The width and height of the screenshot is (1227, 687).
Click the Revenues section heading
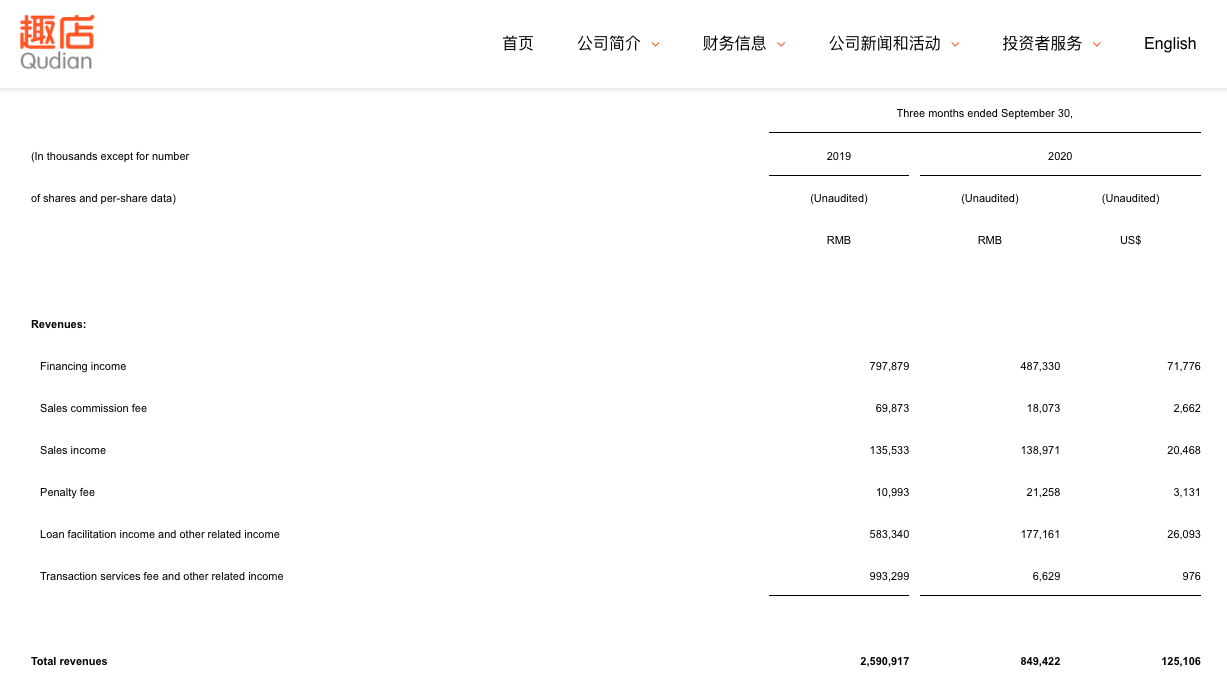(x=58, y=324)
